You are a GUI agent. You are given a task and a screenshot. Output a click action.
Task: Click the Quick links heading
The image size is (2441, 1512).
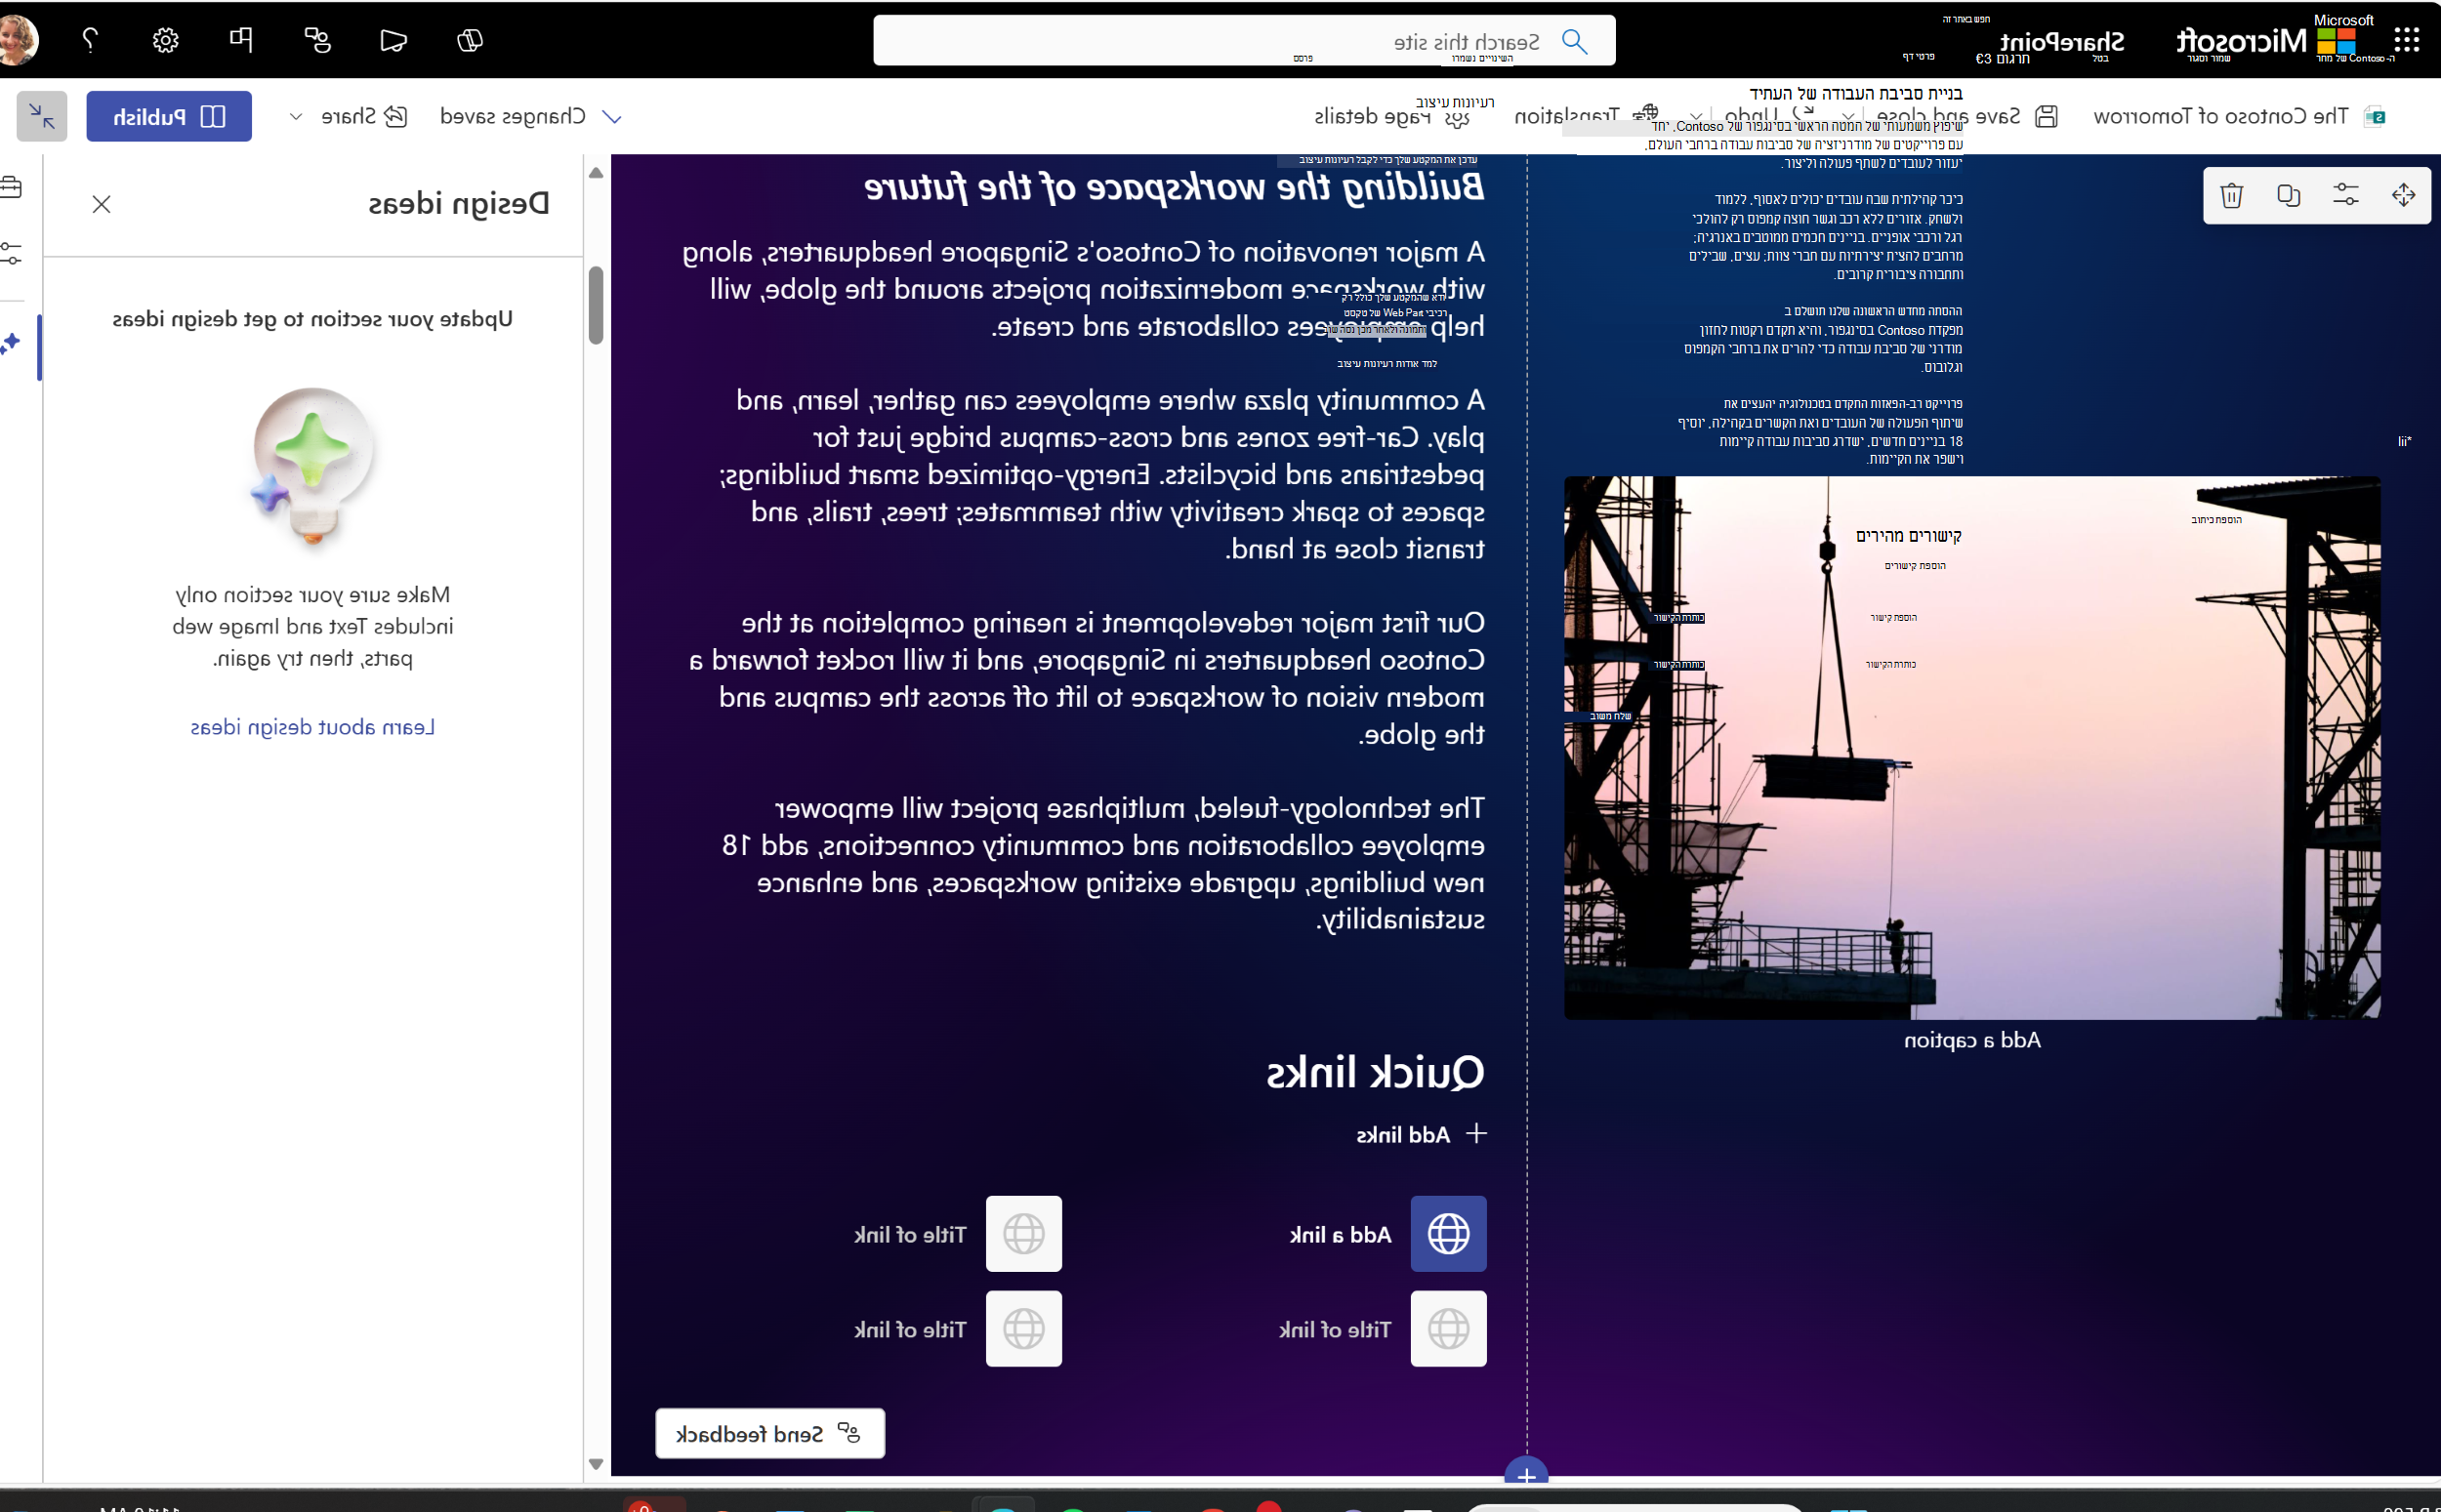tap(1375, 1072)
